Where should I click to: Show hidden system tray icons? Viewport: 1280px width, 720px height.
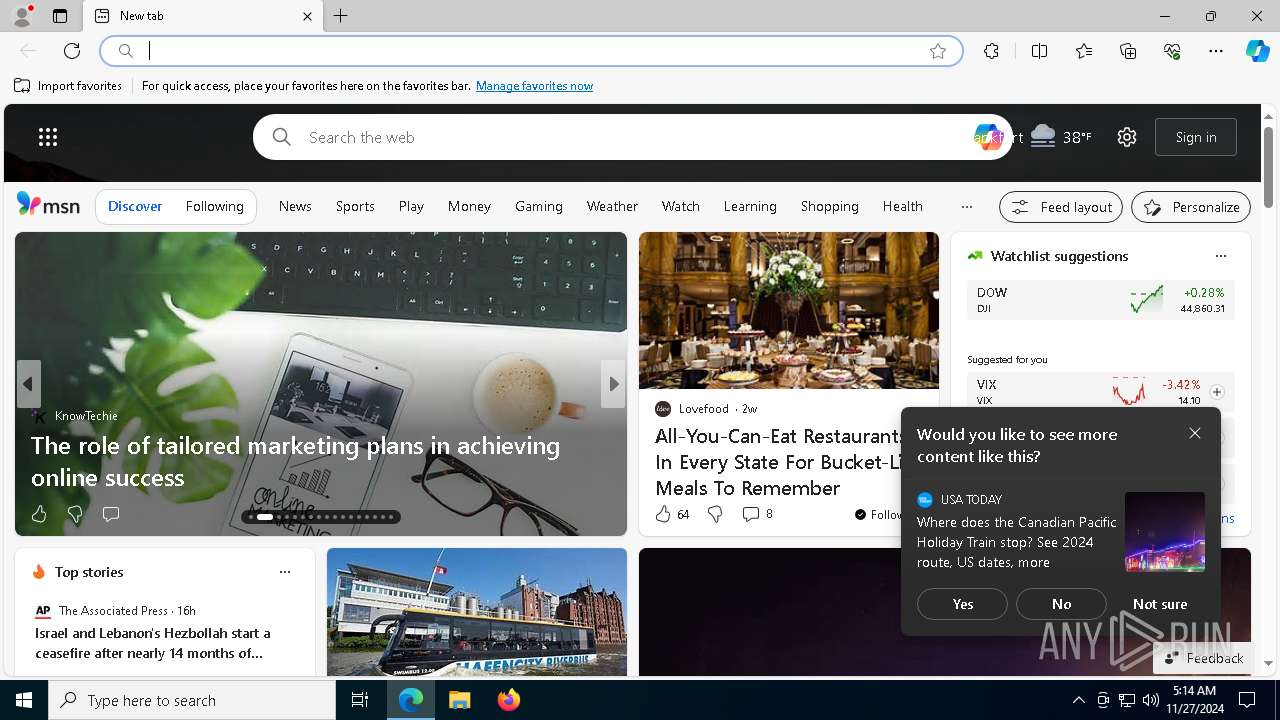pyautogui.click(x=1078, y=700)
